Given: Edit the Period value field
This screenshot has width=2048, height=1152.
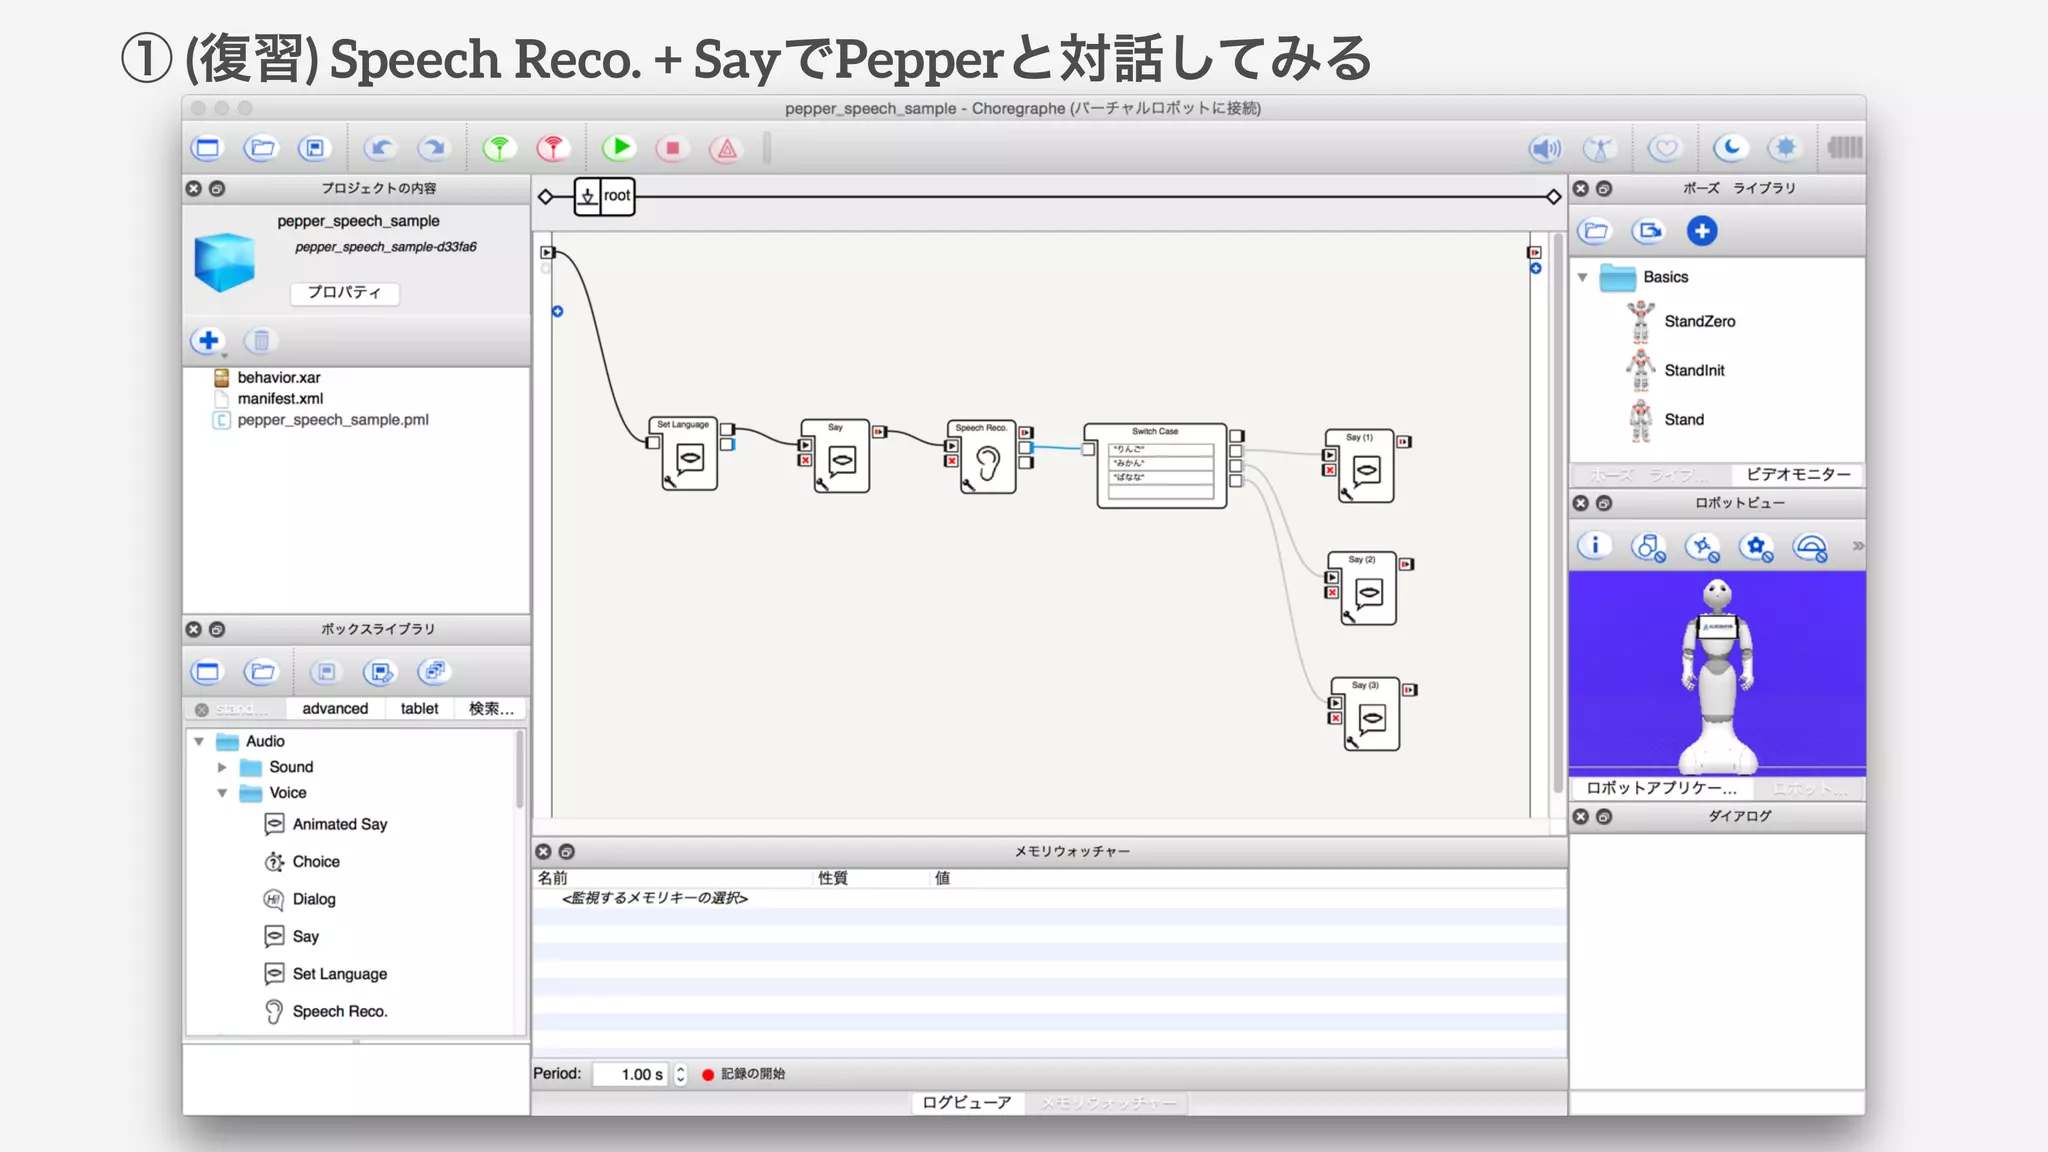Looking at the screenshot, I should pyautogui.click(x=632, y=1074).
